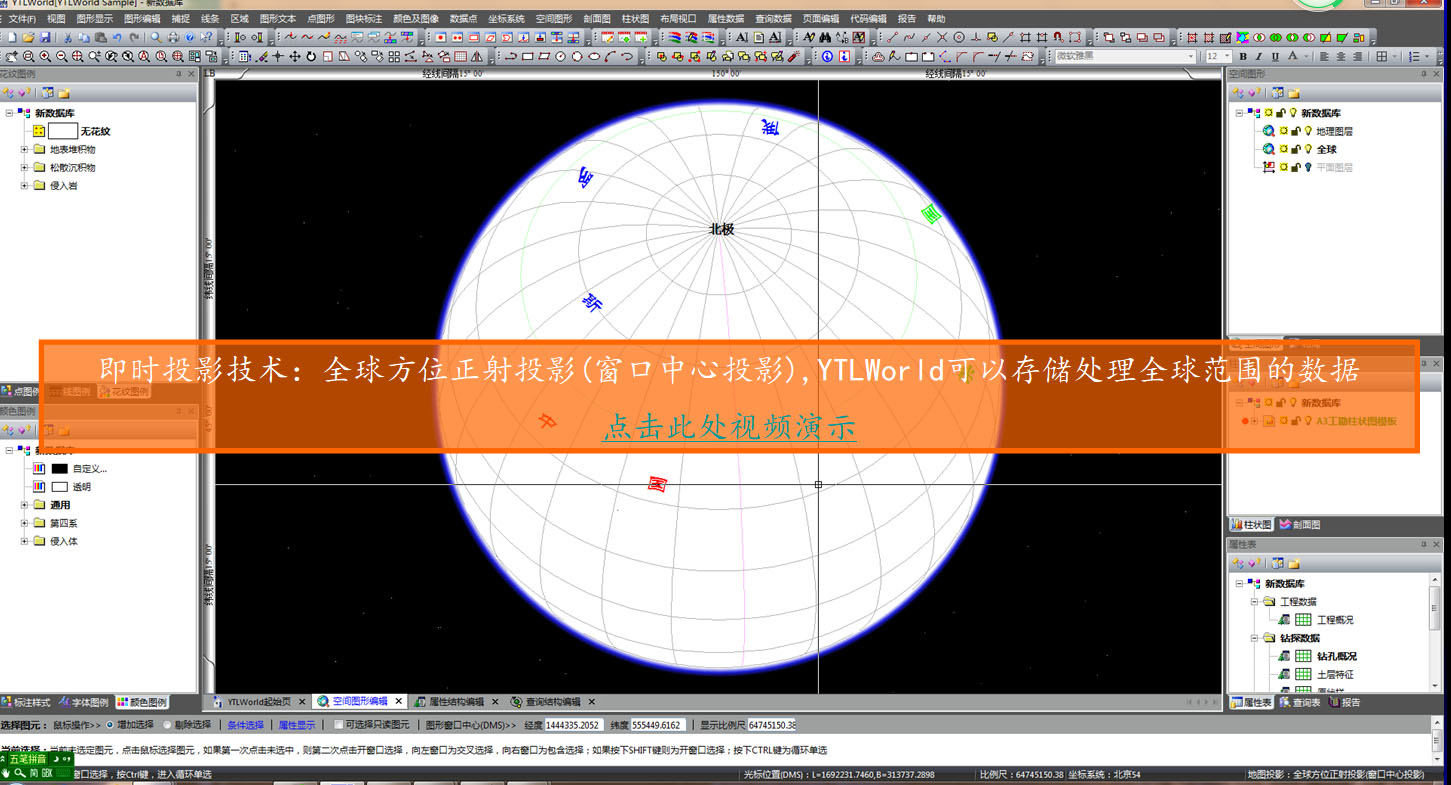Click the white 透明 color swatch
The width and height of the screenshot is (1451, 785).
click(60, 487)
